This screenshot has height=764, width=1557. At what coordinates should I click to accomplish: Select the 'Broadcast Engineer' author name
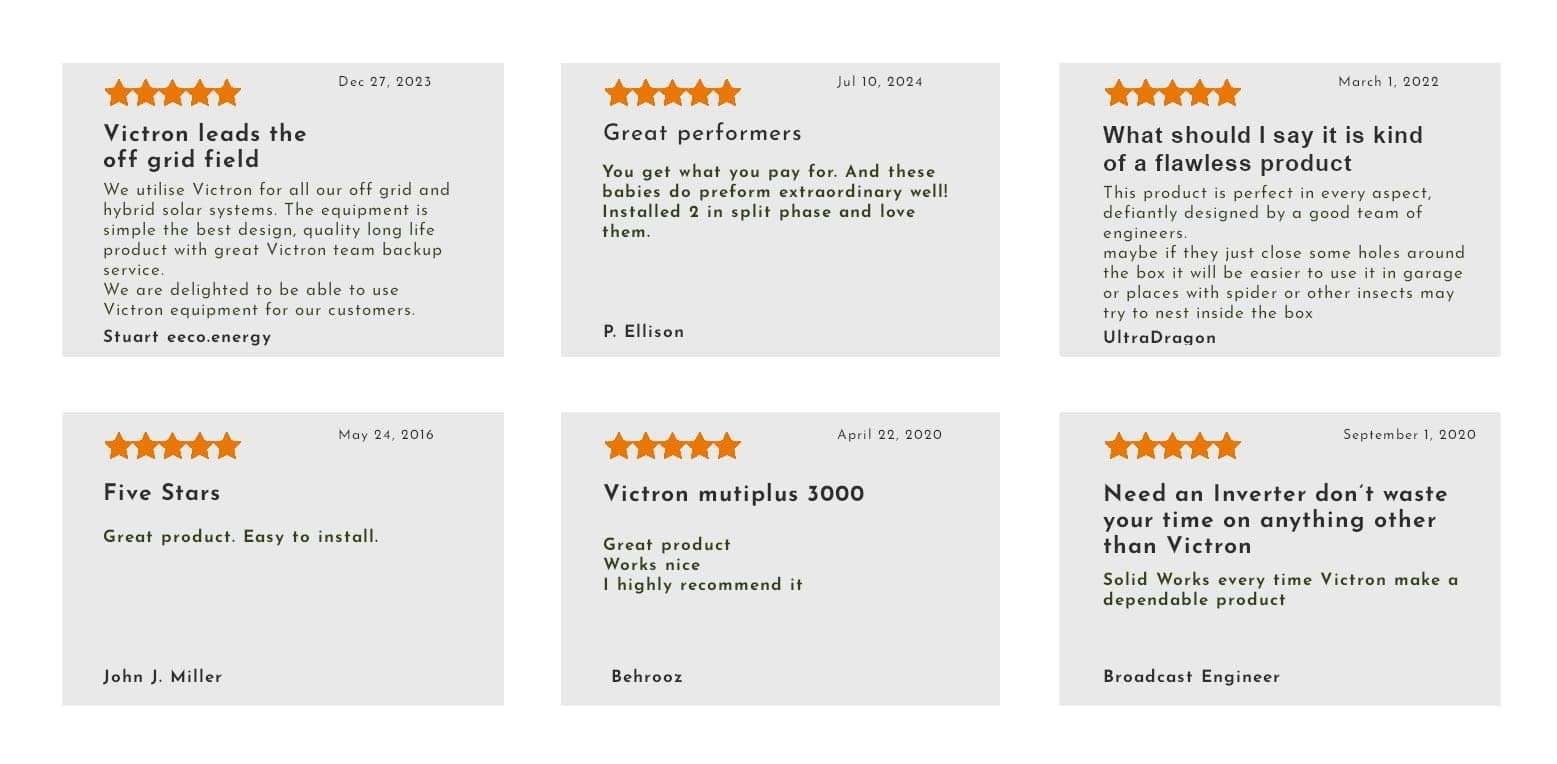click(x=1191, y=677)
